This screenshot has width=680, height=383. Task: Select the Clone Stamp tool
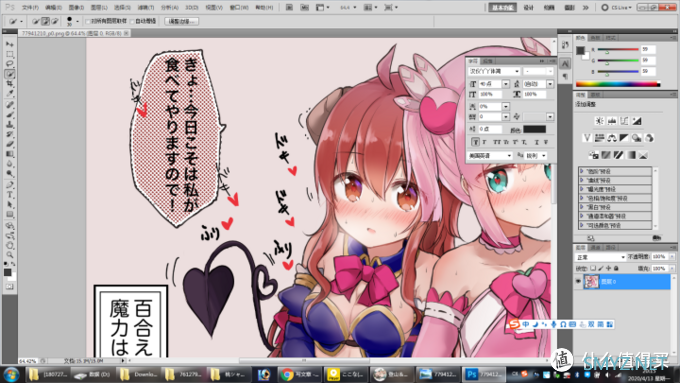pyautogui.click(x=10, y=124)
